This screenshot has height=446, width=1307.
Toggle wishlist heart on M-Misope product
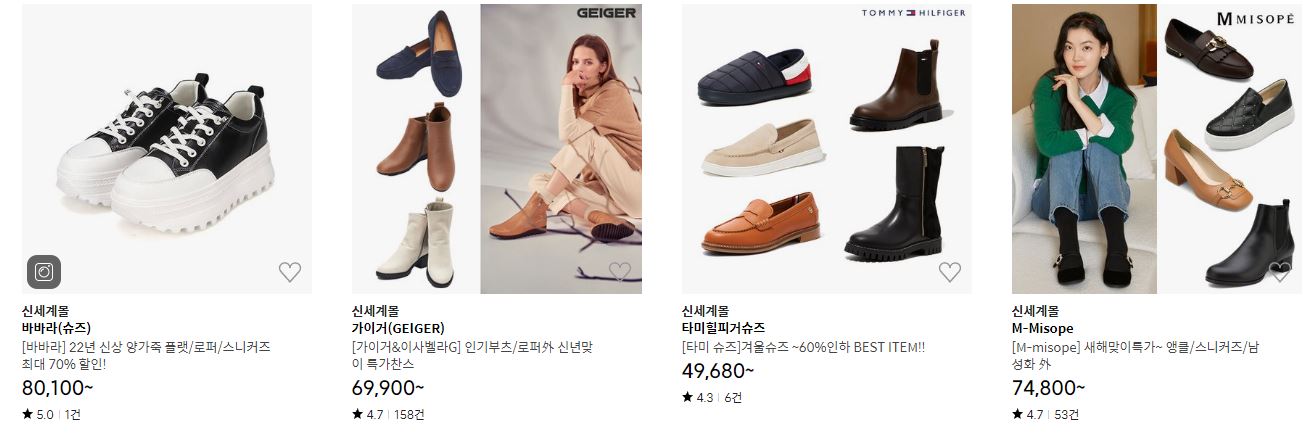[x=1280, y=271]
